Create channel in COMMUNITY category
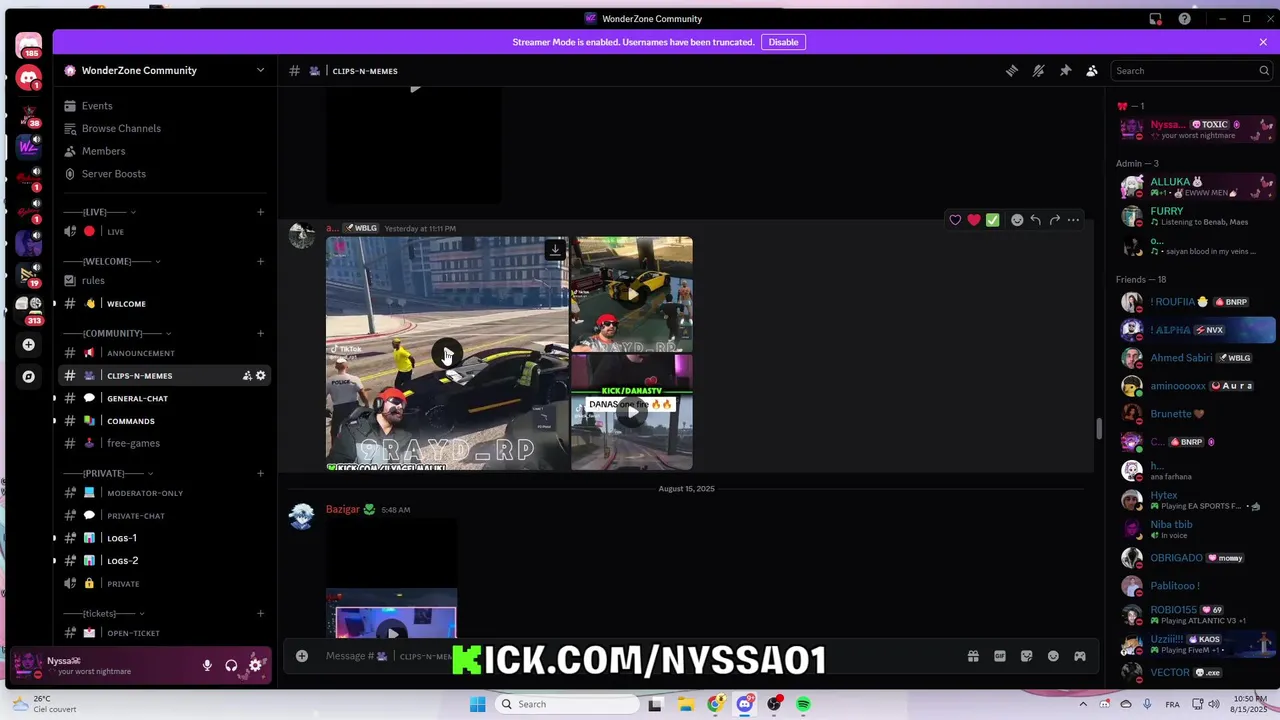 click(x=260, y=333)
